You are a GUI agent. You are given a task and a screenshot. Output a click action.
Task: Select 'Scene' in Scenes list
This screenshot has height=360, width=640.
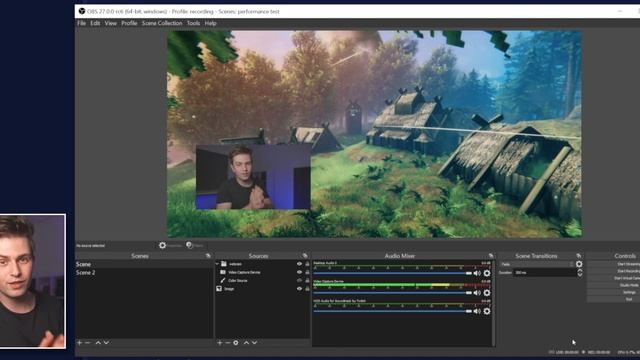click(144, 264)
